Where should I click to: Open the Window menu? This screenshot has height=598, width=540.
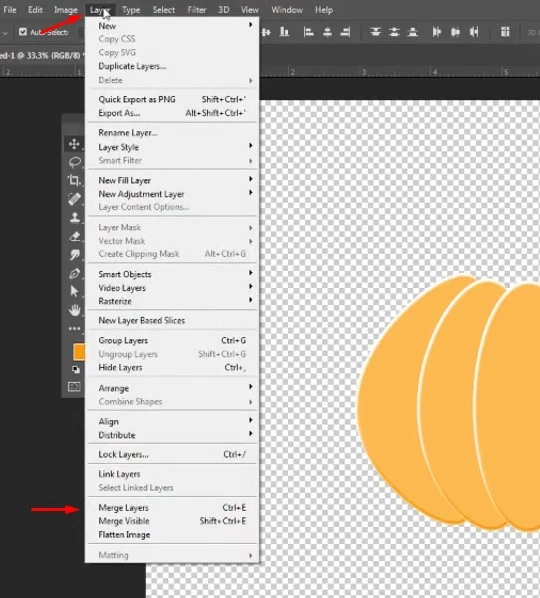point(287,10)
